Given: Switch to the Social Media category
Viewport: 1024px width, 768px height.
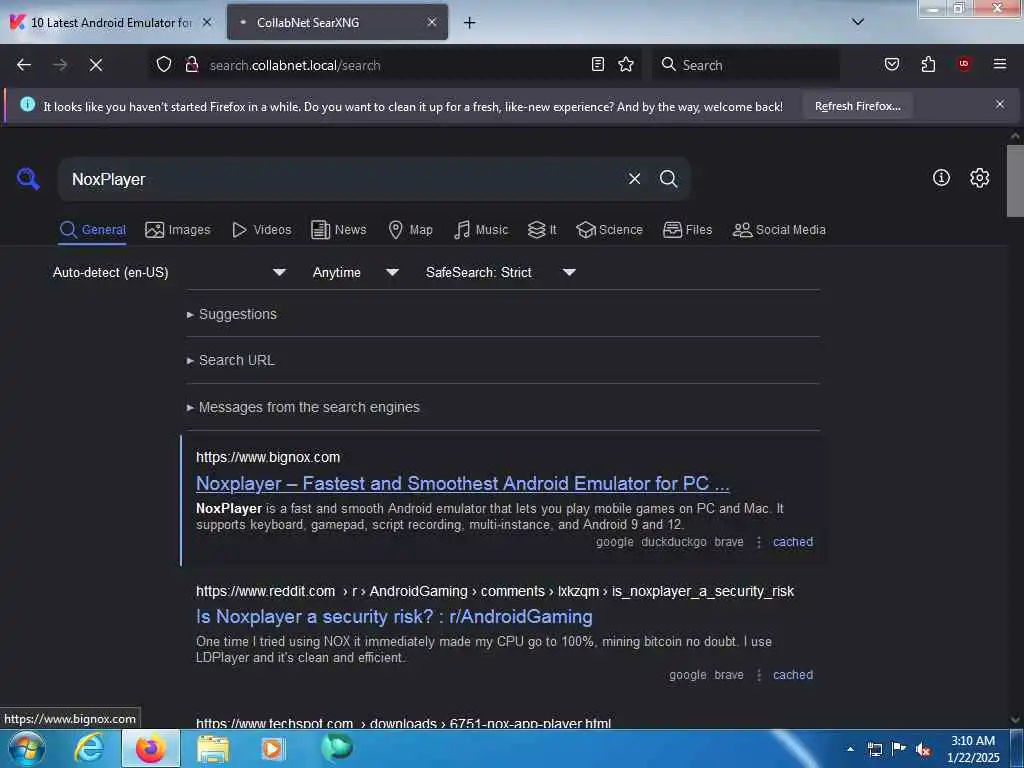Looking at the screenshot, I should (x=779, y=230).
